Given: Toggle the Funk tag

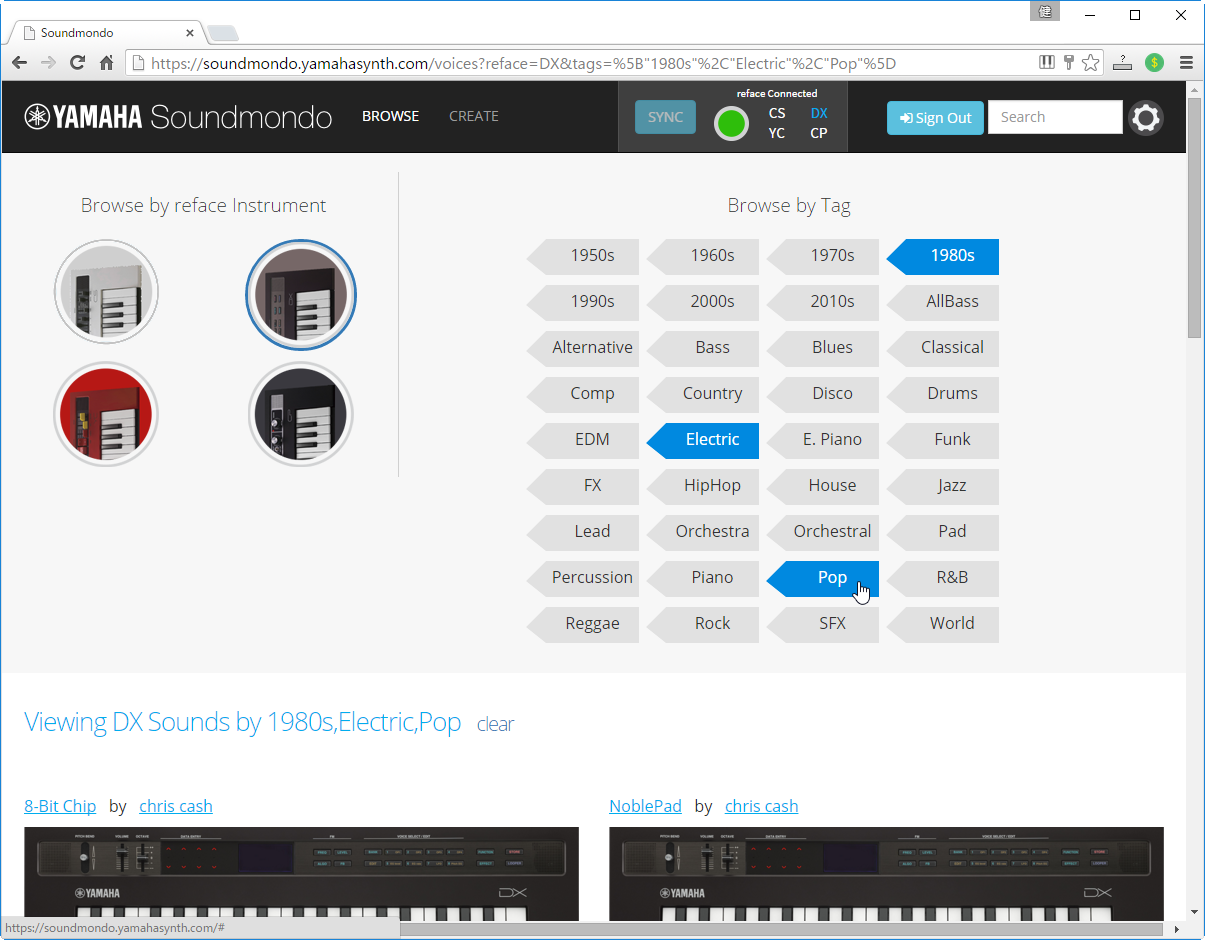Looking at the screenshot, I should click(x=943, y=441).
